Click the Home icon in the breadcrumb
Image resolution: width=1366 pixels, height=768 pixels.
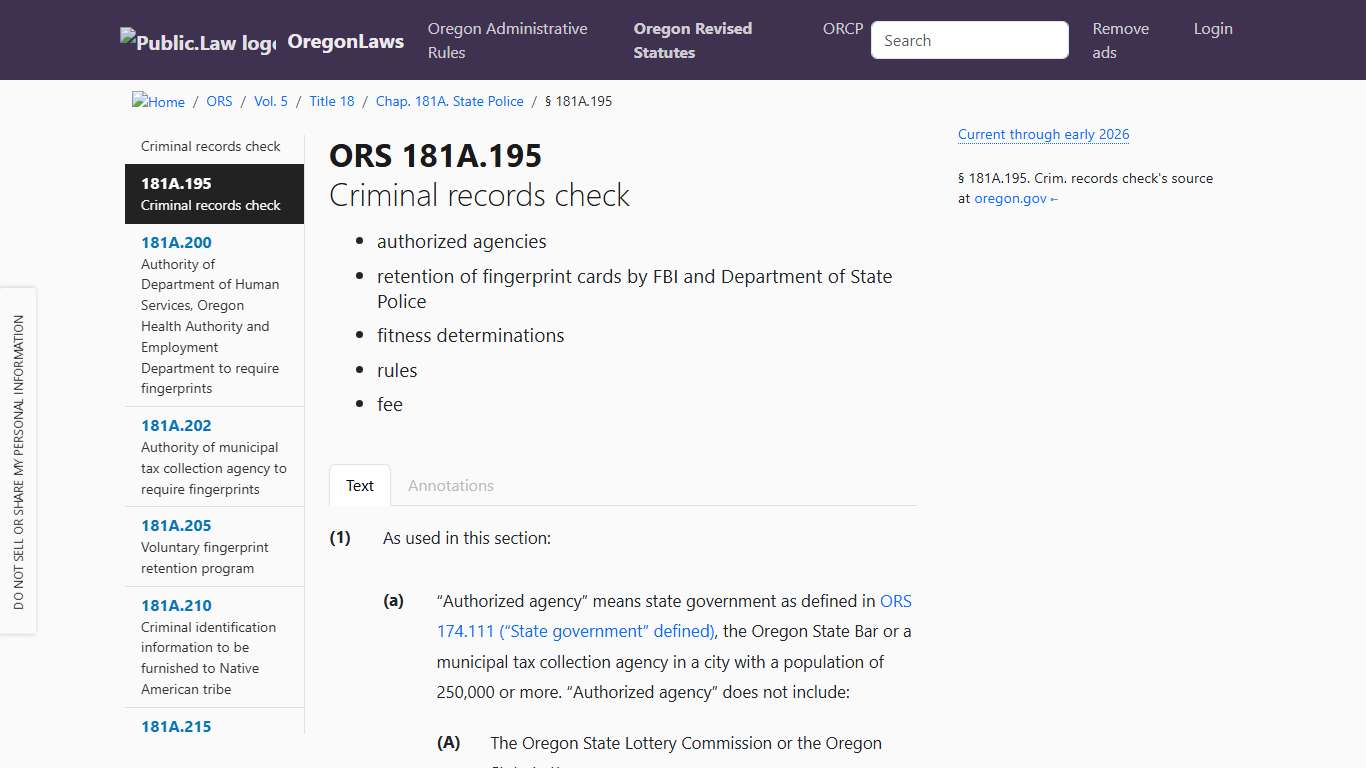click(157, 100)
